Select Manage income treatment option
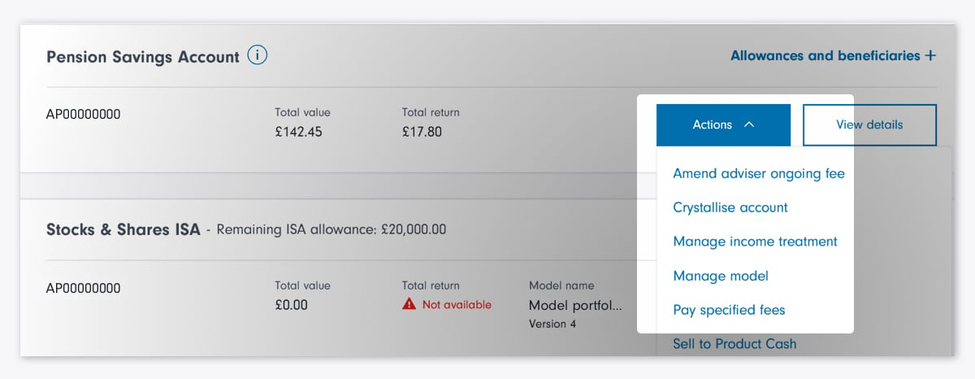The width and height of the screenshot is (975, 379). [x=755, y=242]
